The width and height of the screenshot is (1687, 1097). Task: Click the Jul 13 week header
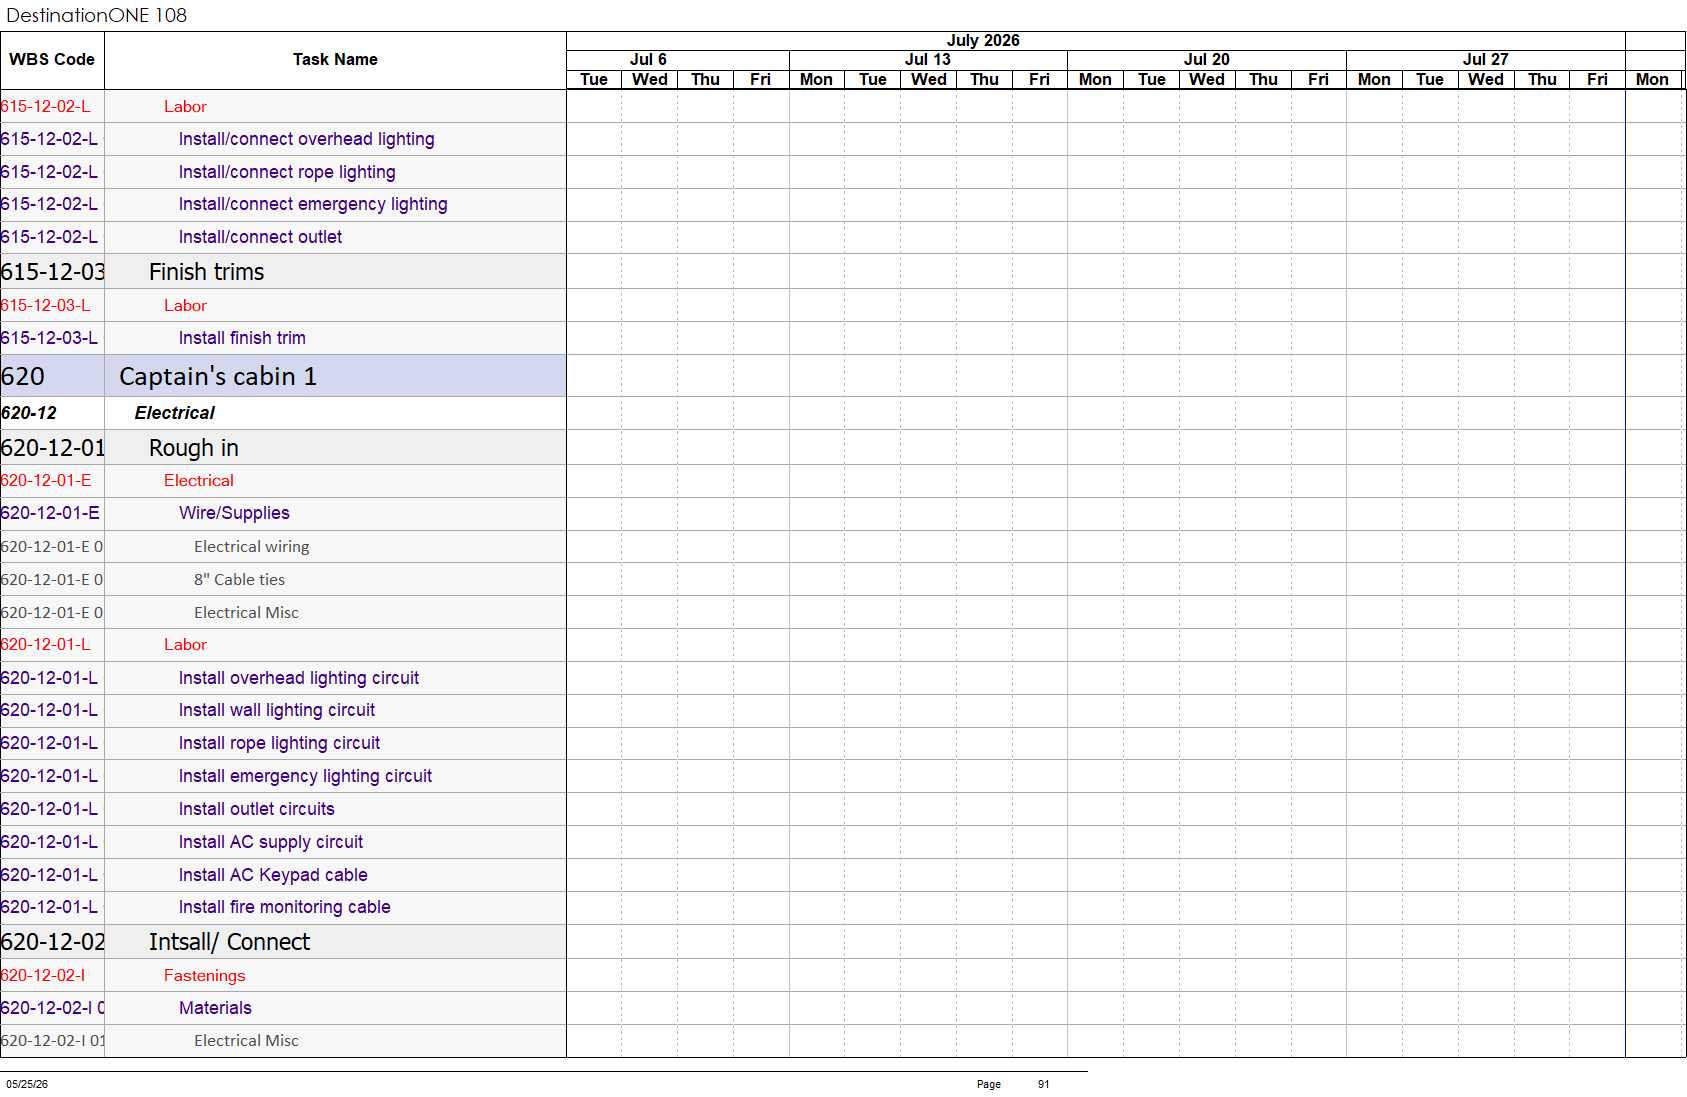[927, 60]
